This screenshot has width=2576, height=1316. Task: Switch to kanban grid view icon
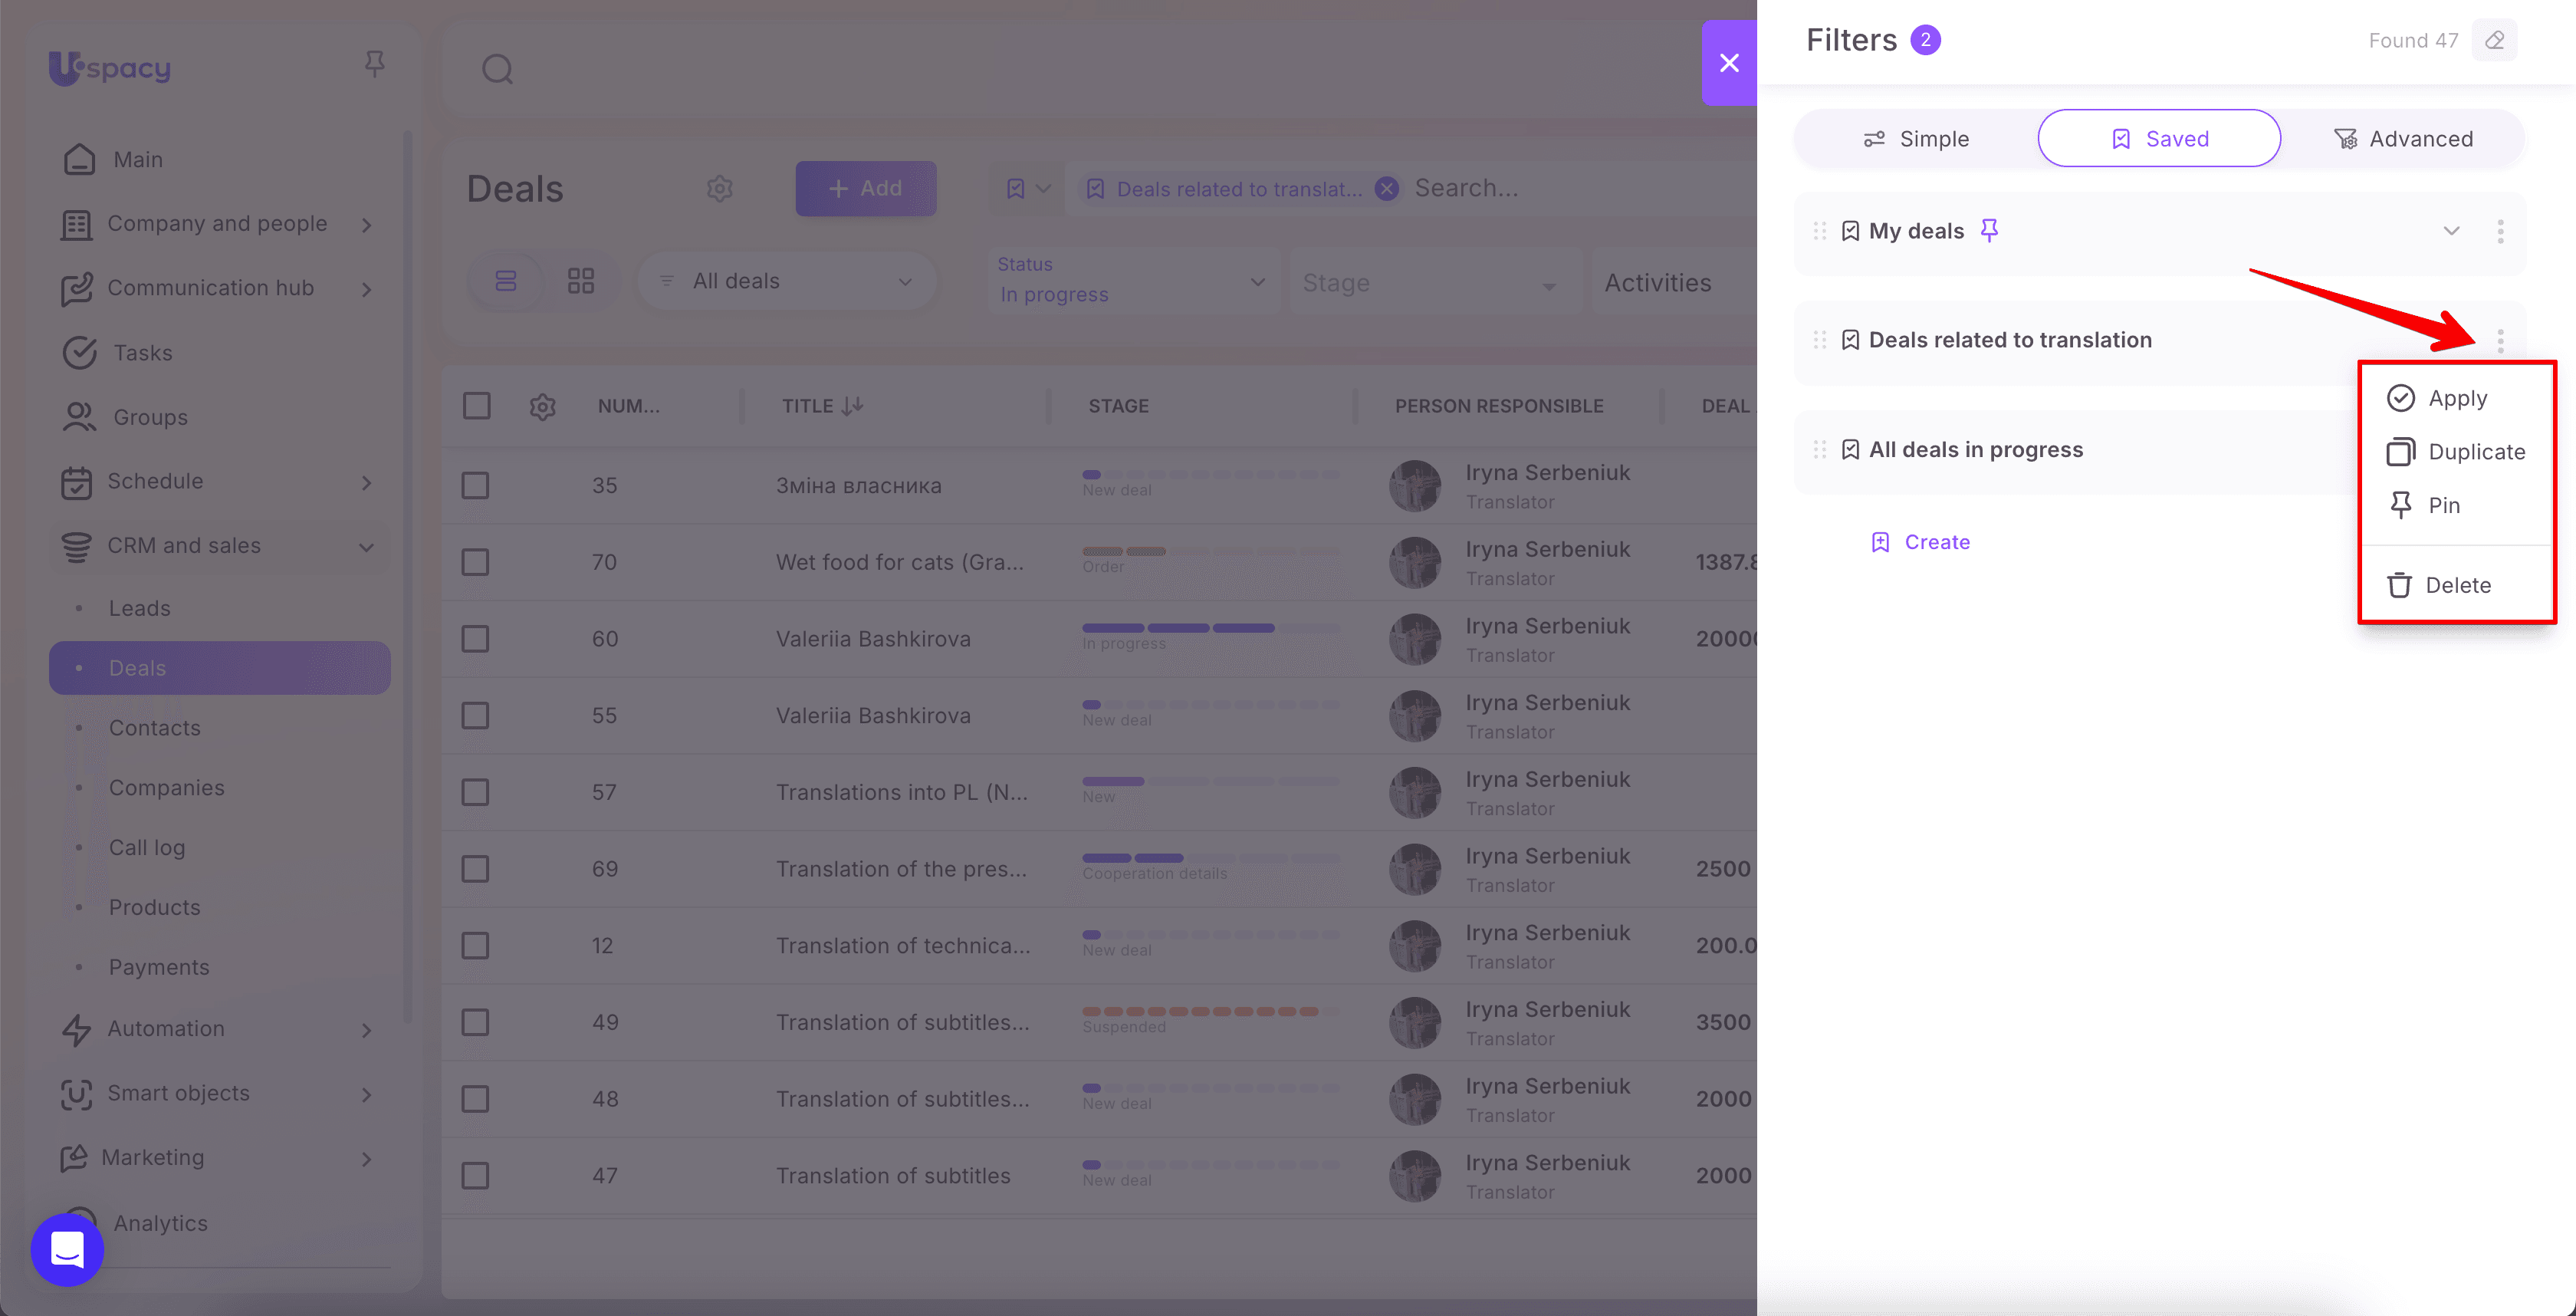click(581, 281)
